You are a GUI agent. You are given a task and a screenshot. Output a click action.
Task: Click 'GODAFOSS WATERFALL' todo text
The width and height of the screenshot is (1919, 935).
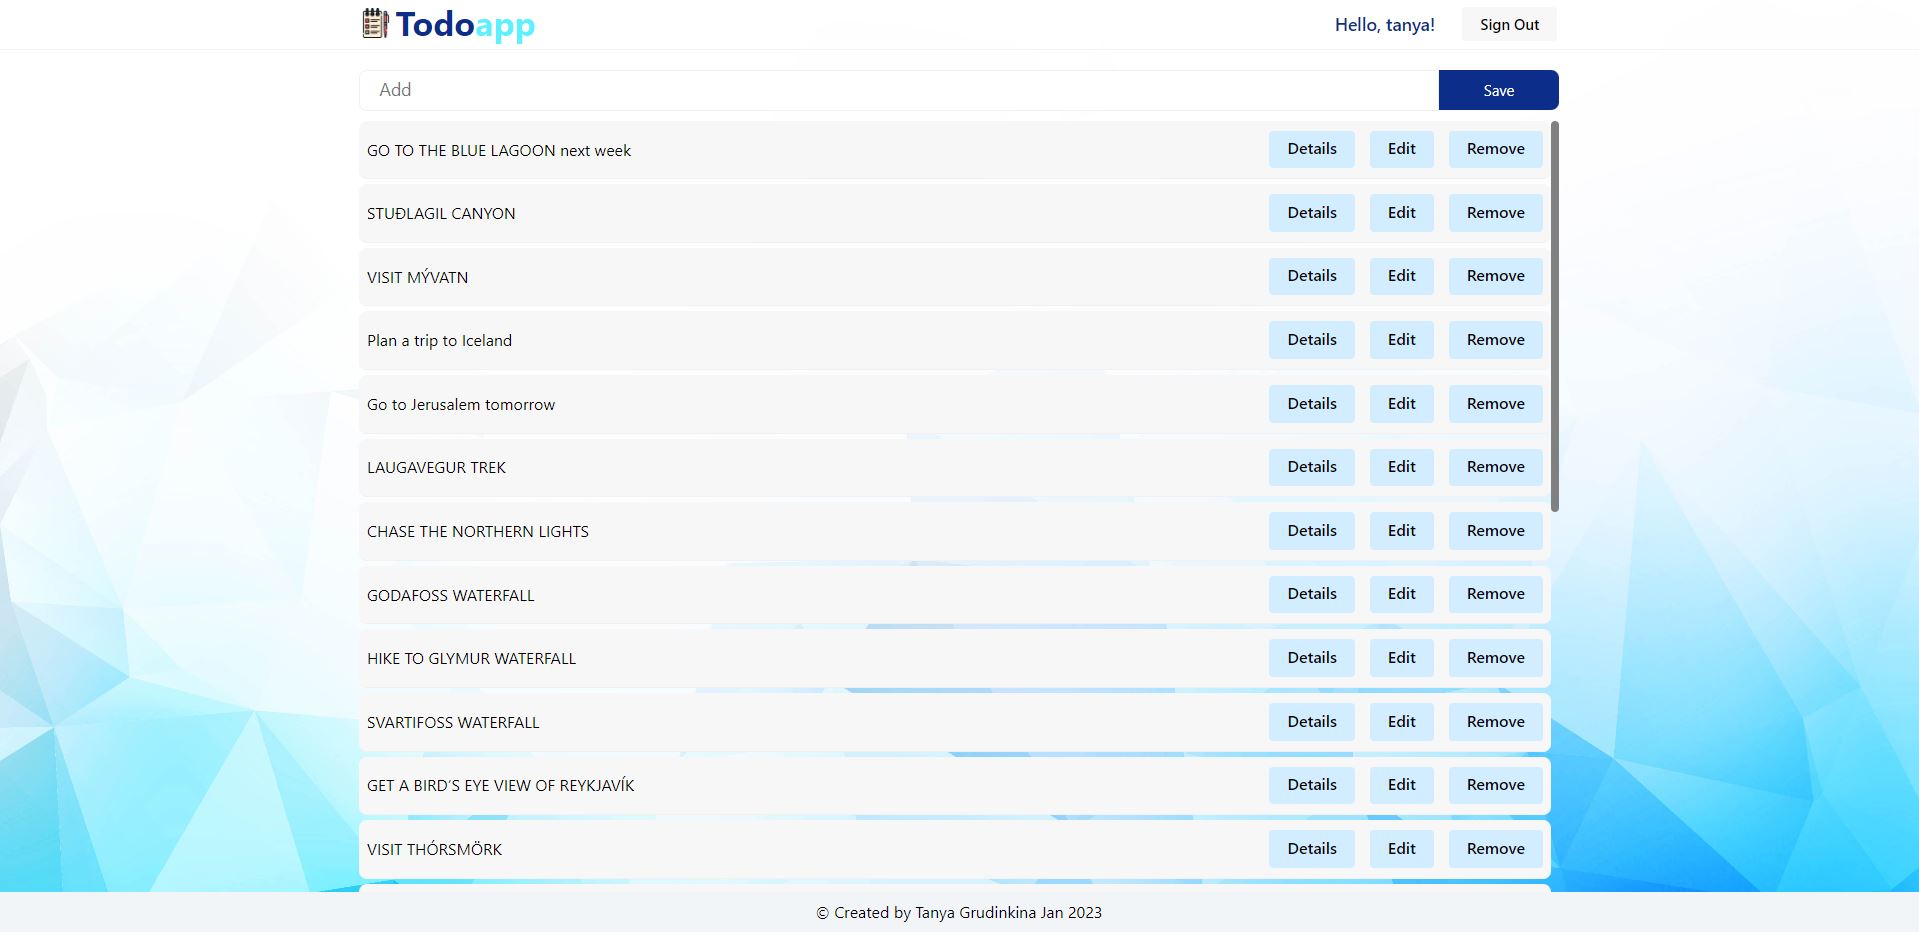451,596
